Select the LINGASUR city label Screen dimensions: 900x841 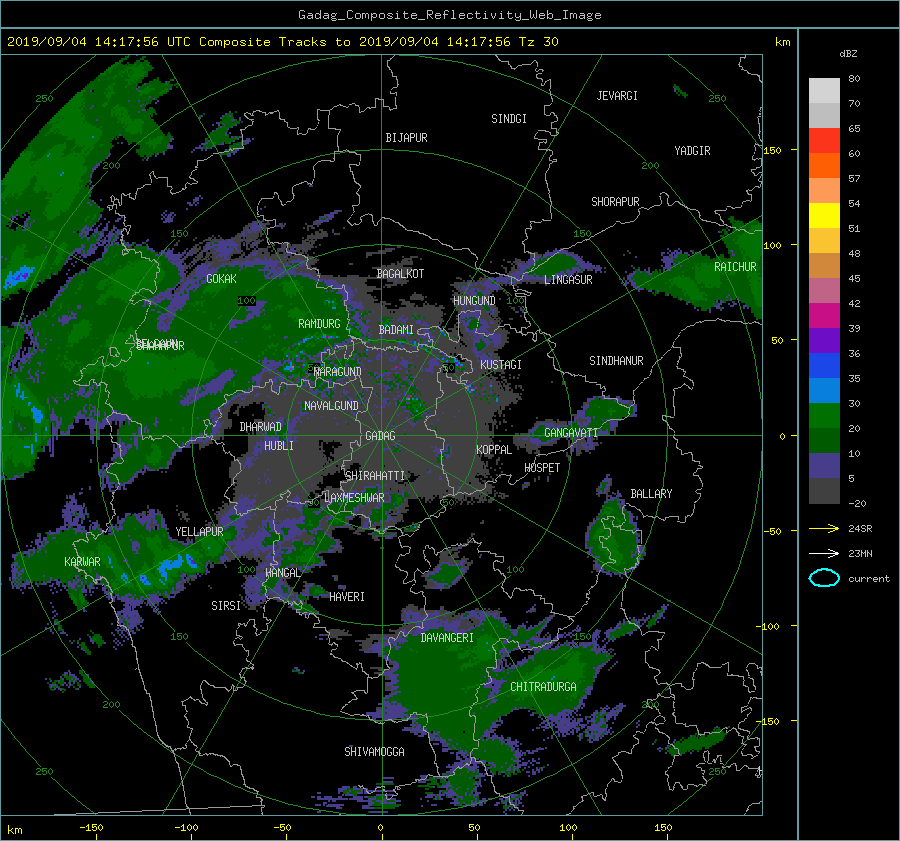point(568,280)
